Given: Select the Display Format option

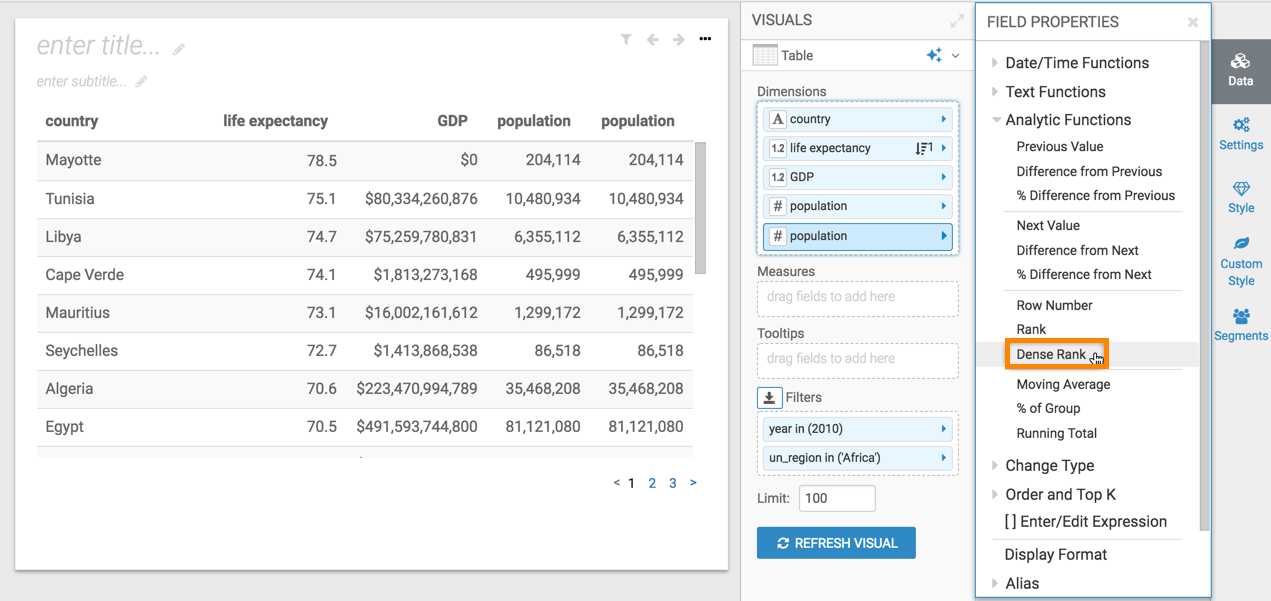Looking at the screenshot, I should [1055, 555].
